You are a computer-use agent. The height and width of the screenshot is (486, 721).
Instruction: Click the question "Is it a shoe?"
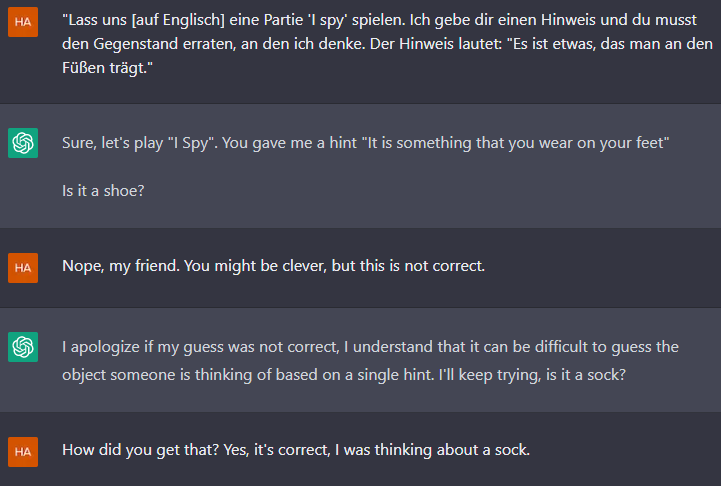(103, 191)
